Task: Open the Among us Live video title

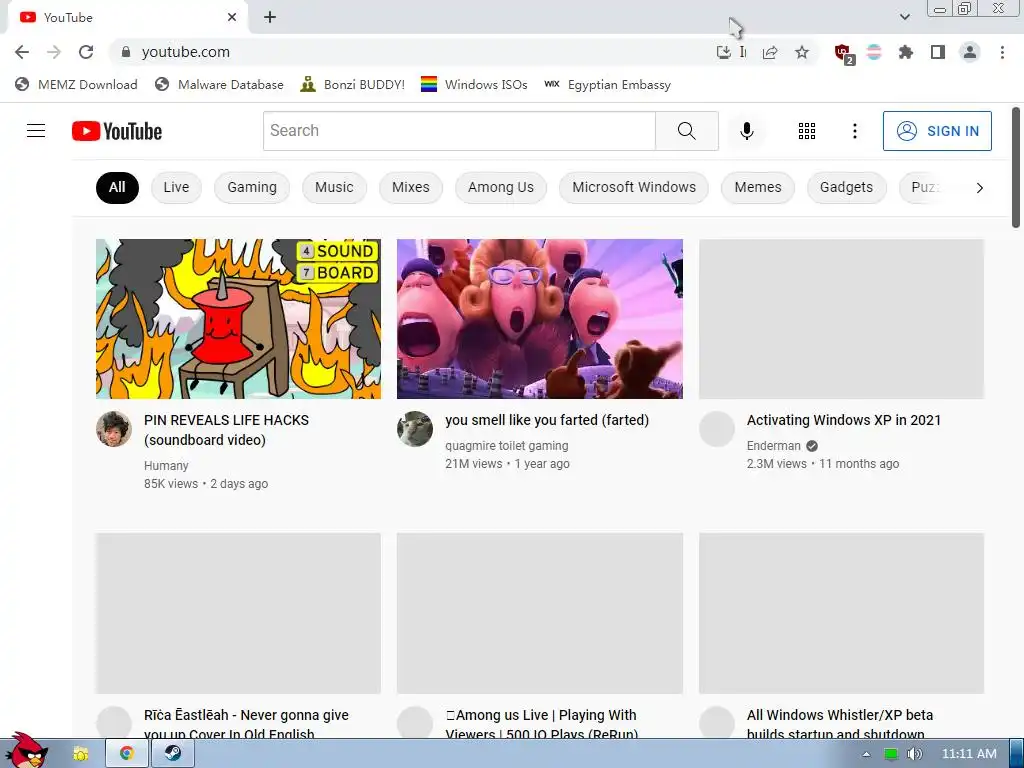Action: 541,724
